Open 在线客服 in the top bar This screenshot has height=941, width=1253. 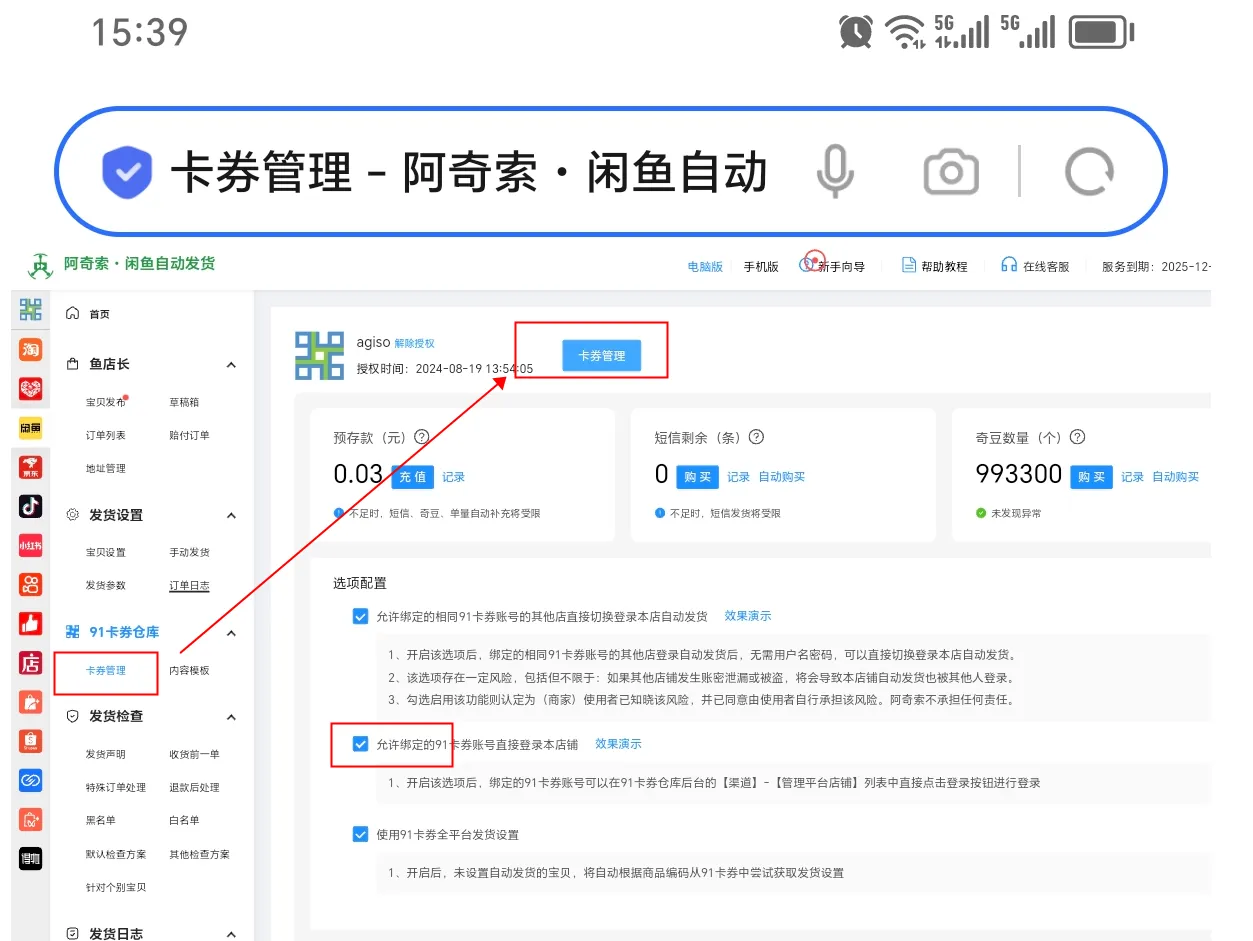1036,267
